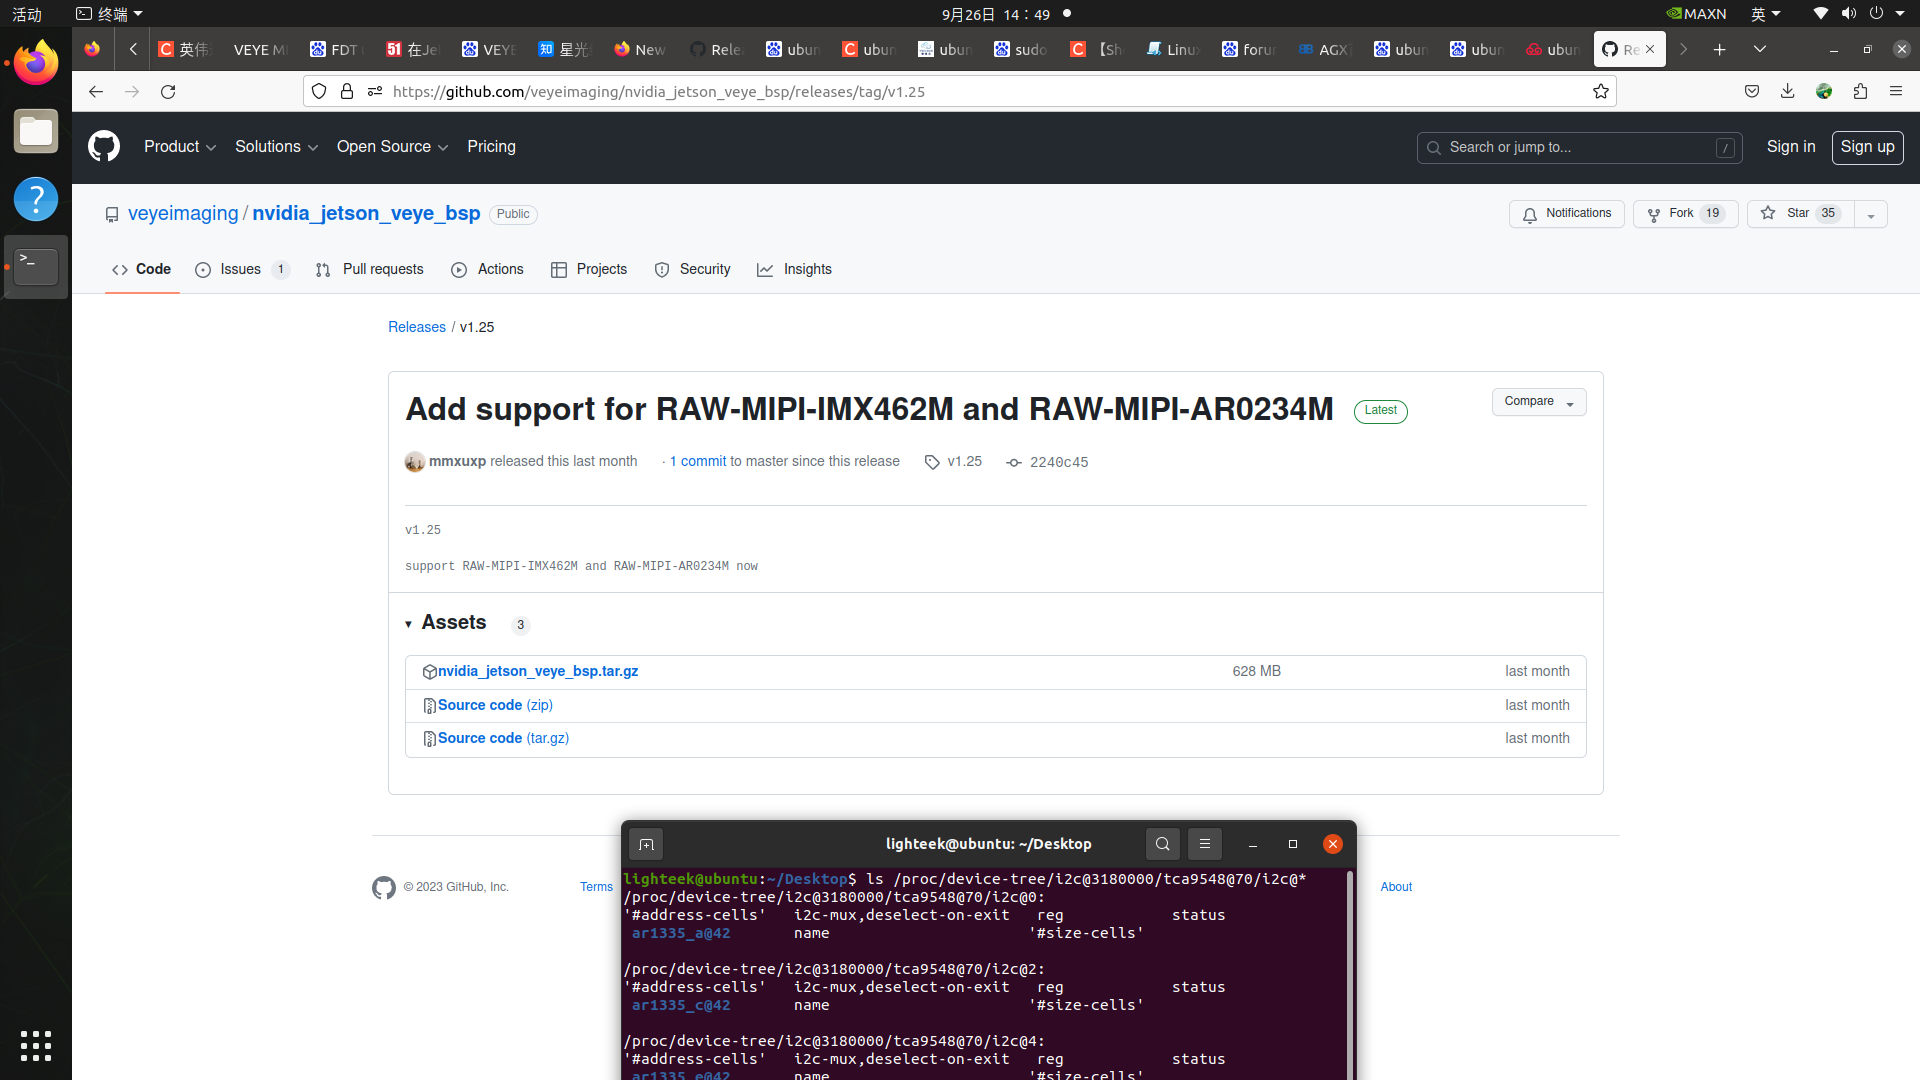
Task: Collapse the Assets section triangle
Action: click(408, 624)
